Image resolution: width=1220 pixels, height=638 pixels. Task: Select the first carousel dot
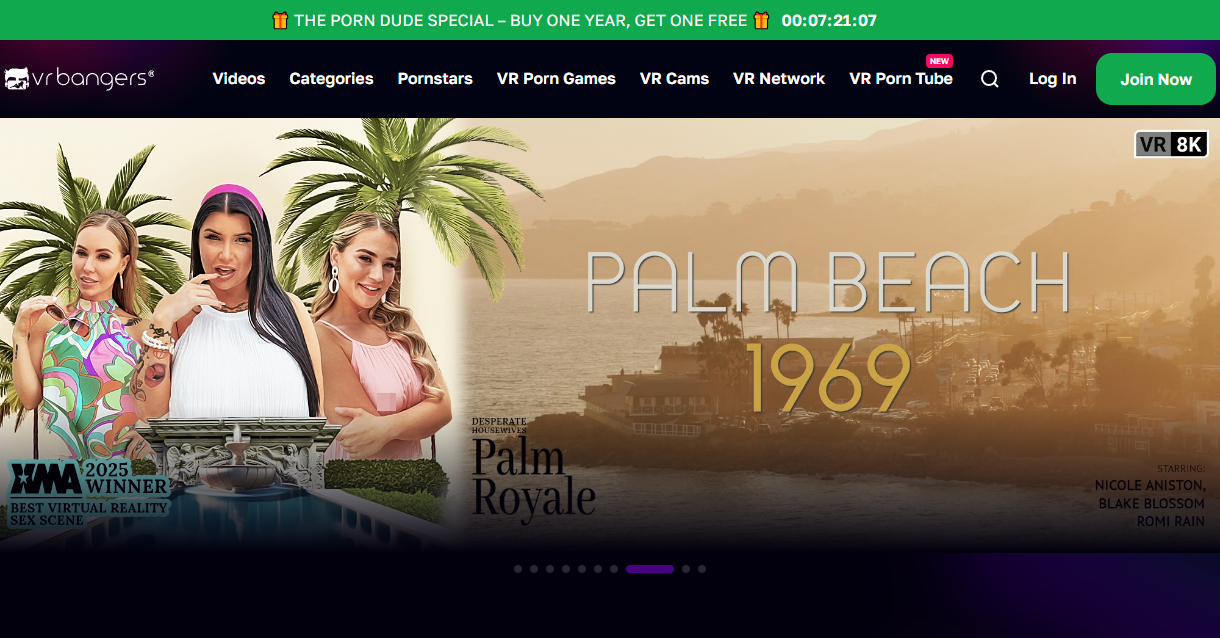tap(518, 569)
